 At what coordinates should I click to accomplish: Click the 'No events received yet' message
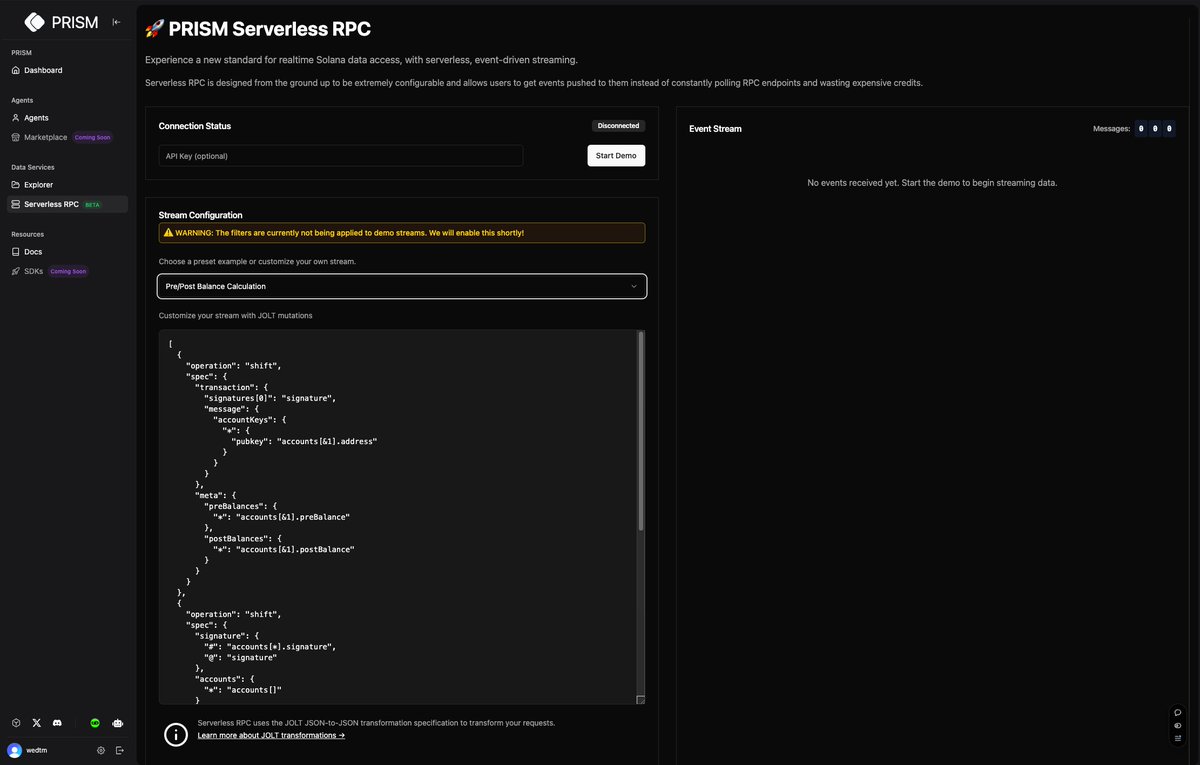[932, 183]
